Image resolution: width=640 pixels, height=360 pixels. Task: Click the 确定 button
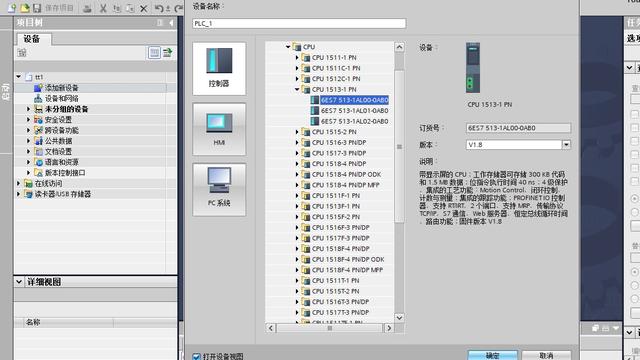[x=493, y=356]
